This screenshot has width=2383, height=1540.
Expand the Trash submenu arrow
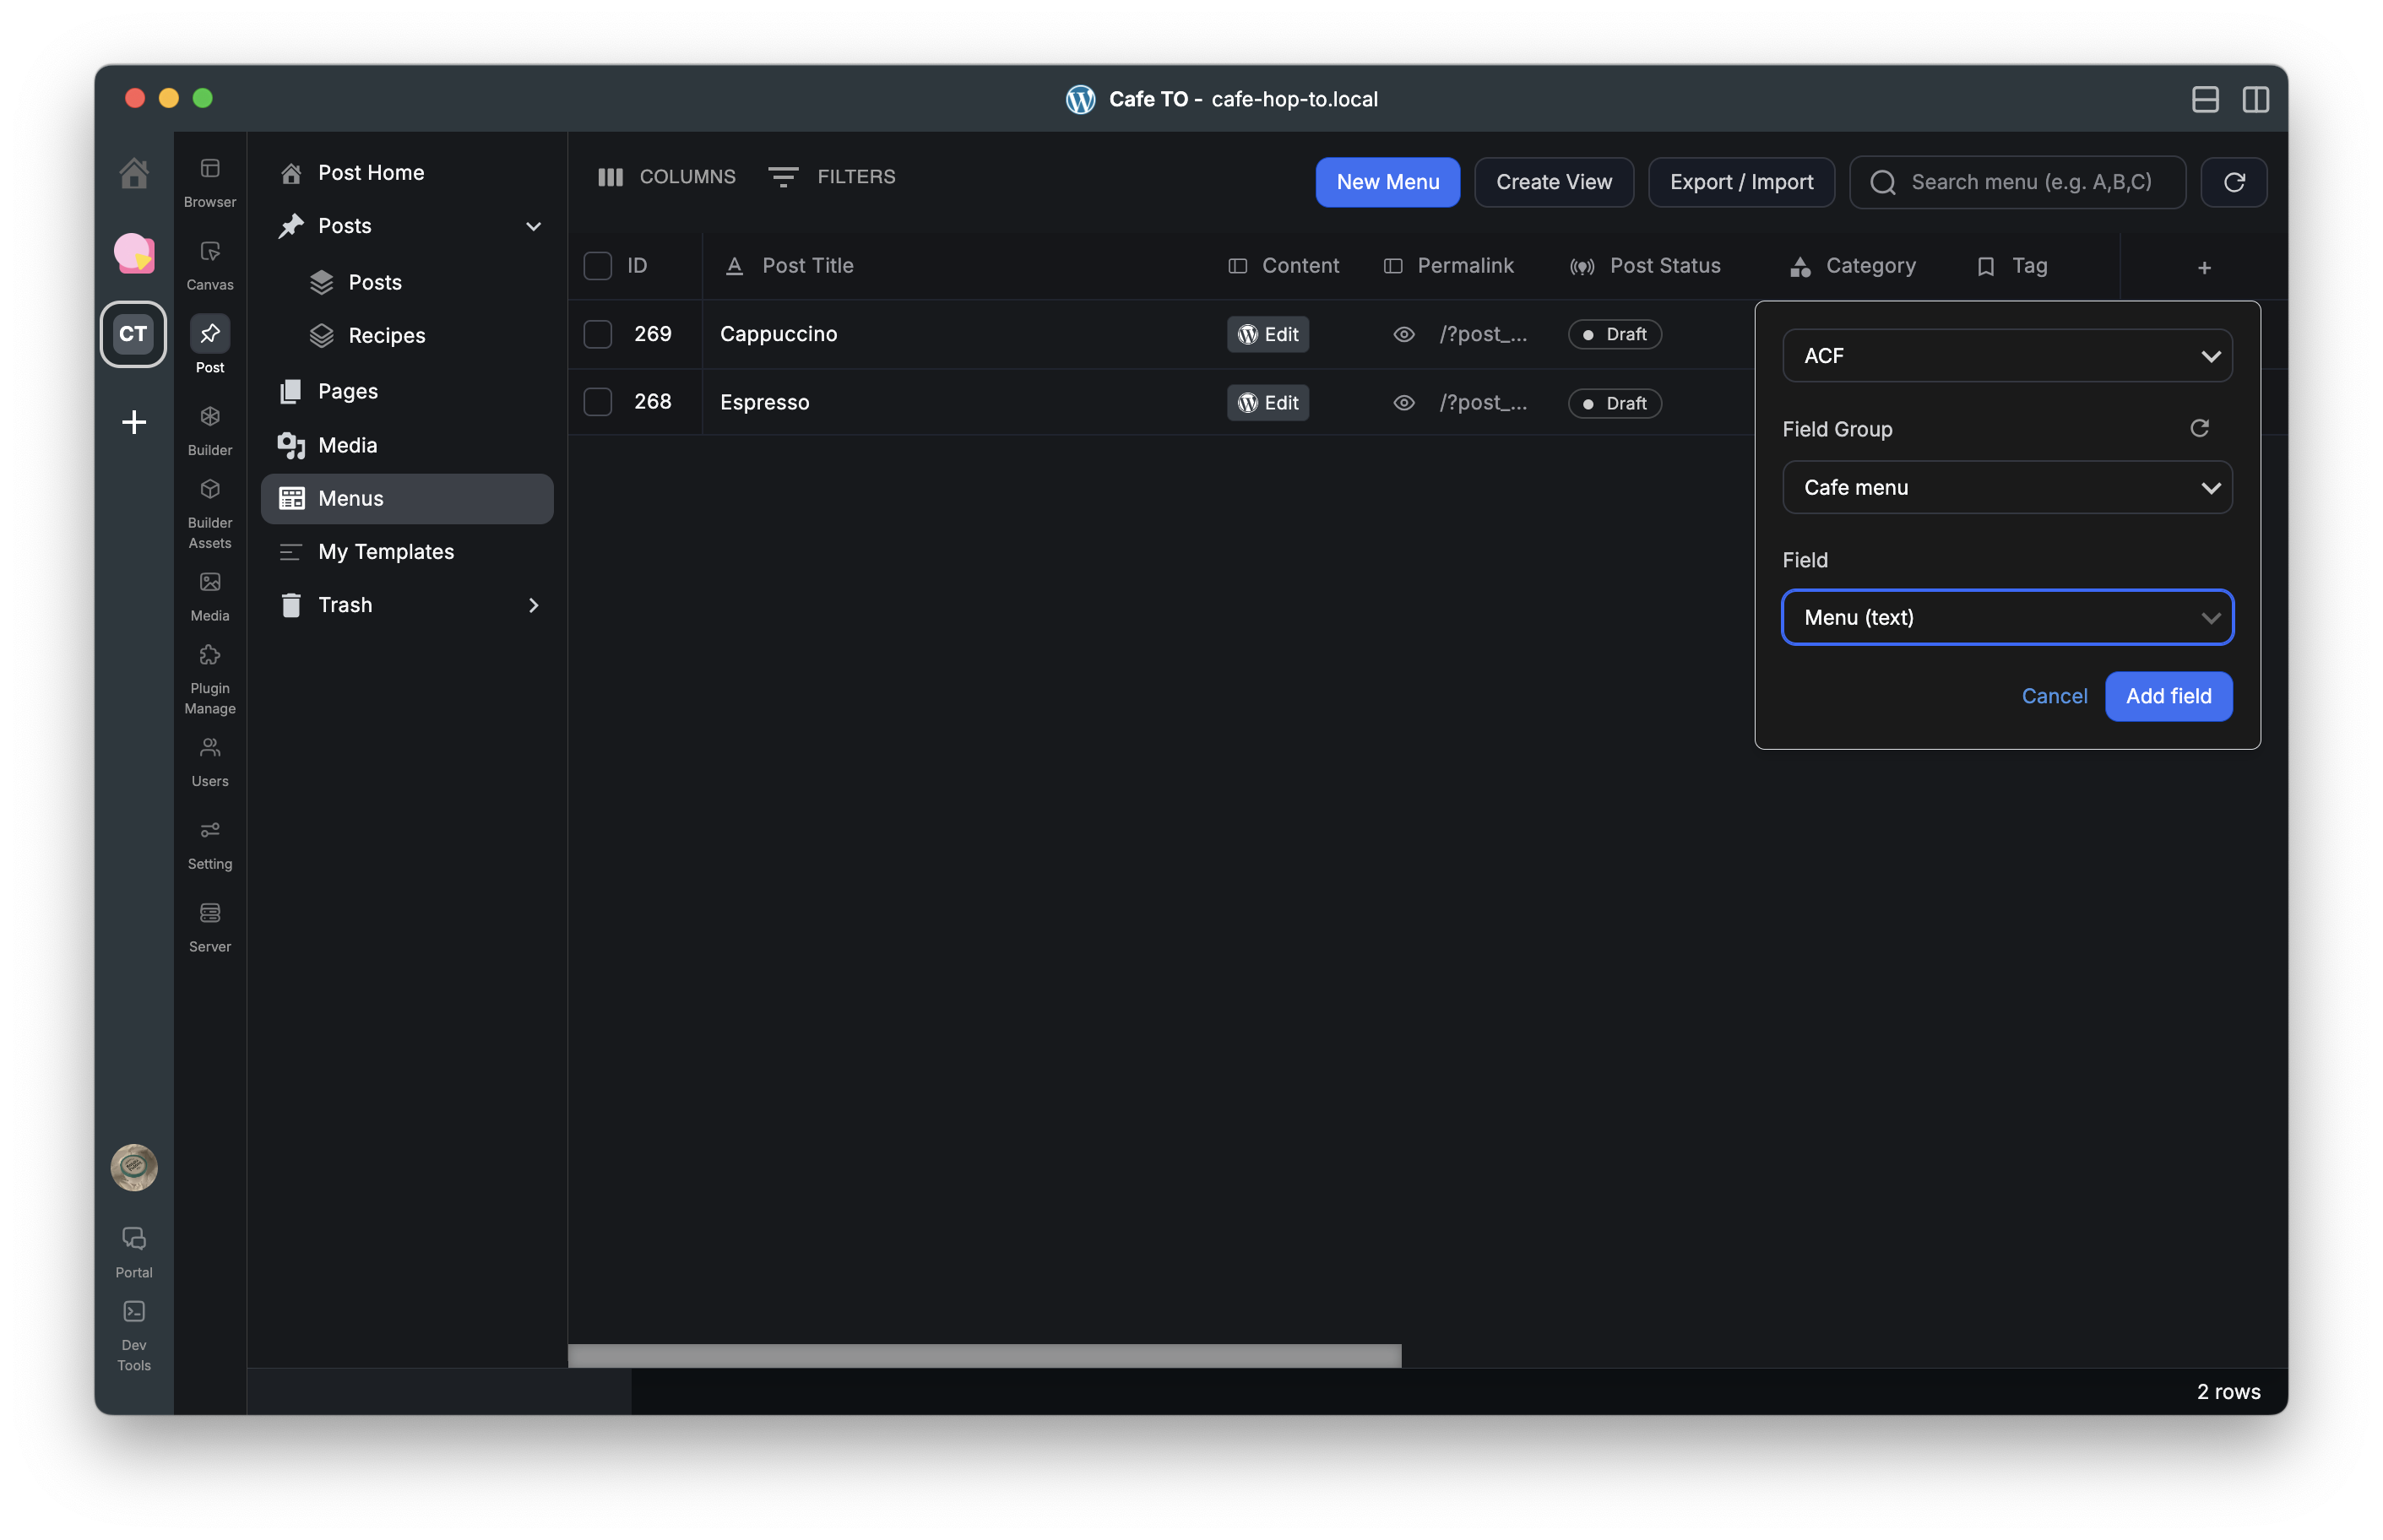coord(533,605)
